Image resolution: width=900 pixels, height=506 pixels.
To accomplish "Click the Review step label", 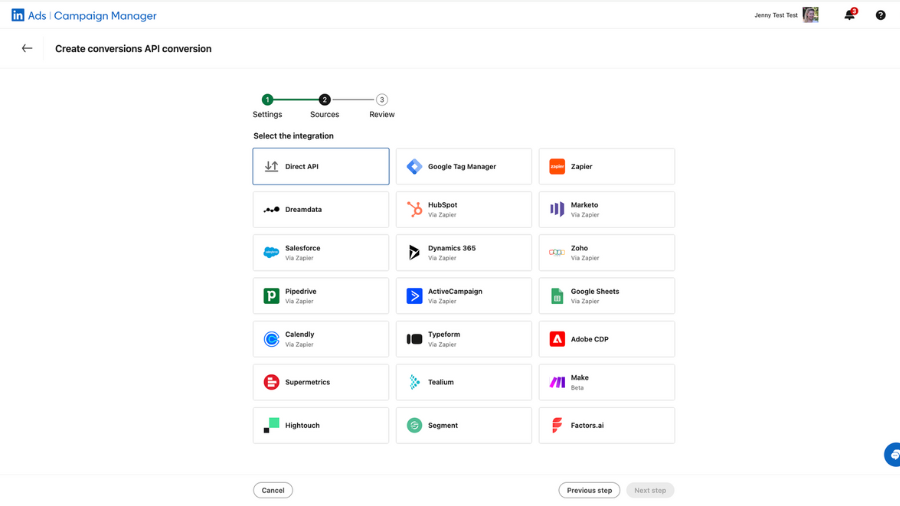I will tap(382, 114).
